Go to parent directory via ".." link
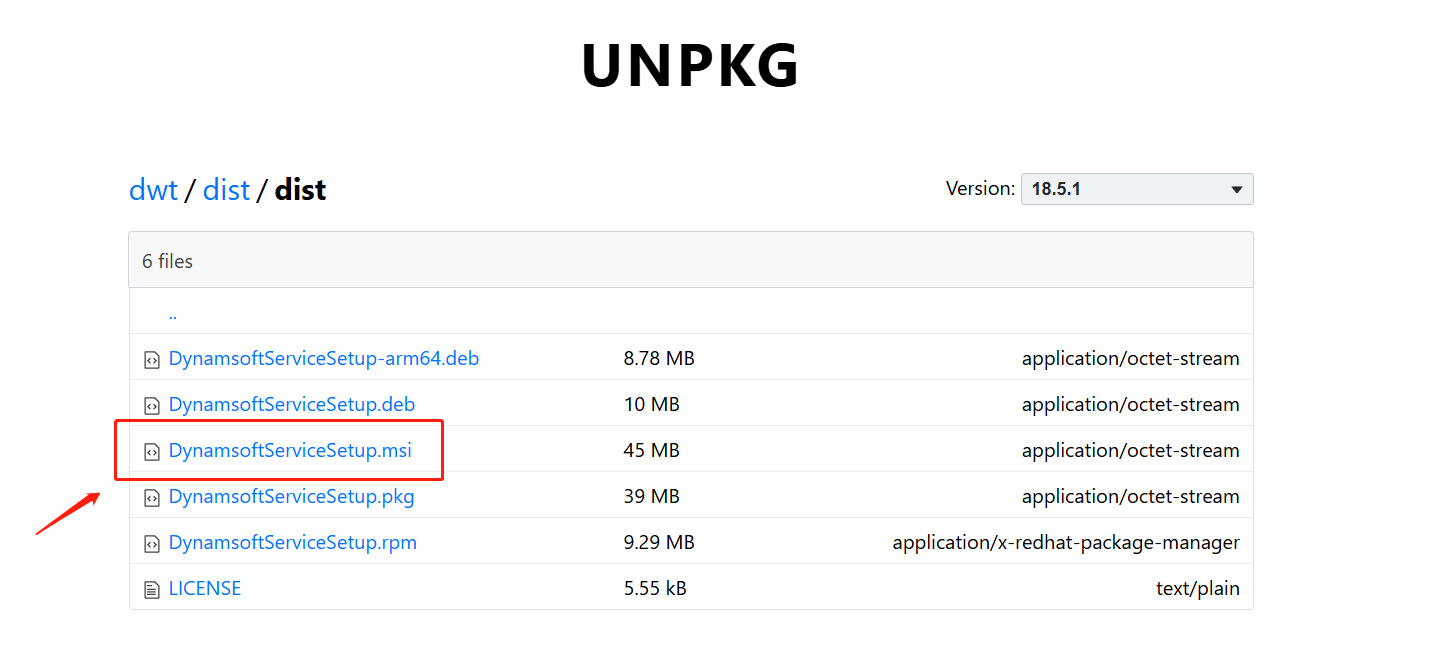 pos(173,313)
